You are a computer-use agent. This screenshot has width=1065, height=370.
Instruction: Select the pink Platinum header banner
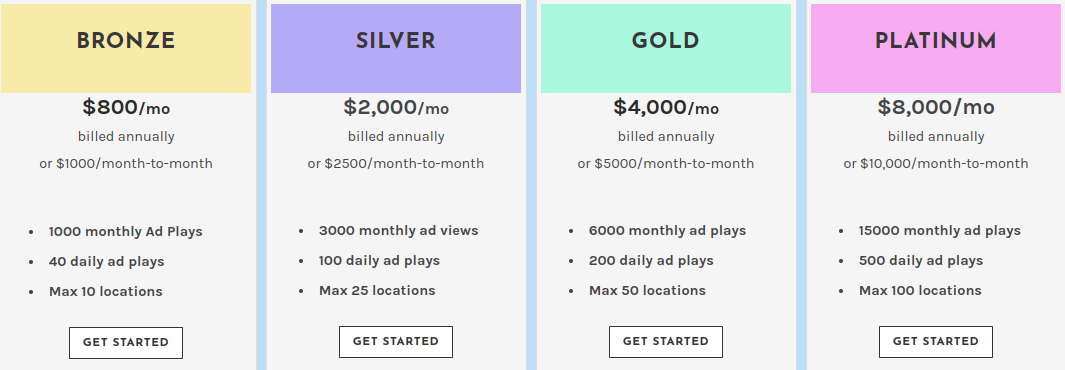point(936,48)
